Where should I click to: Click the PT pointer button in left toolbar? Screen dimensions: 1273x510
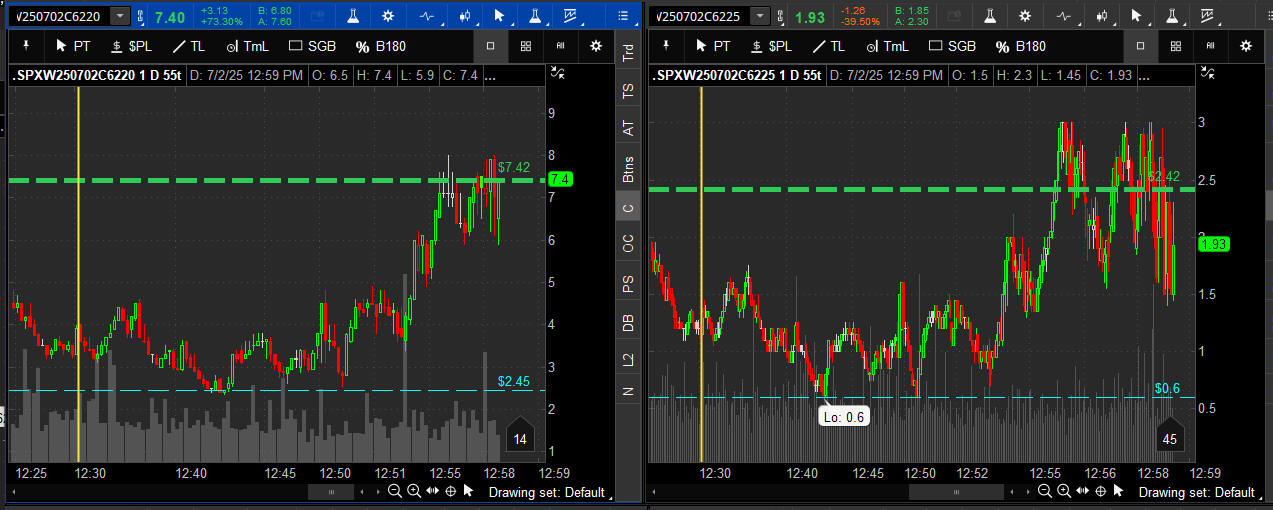[73, 46]
